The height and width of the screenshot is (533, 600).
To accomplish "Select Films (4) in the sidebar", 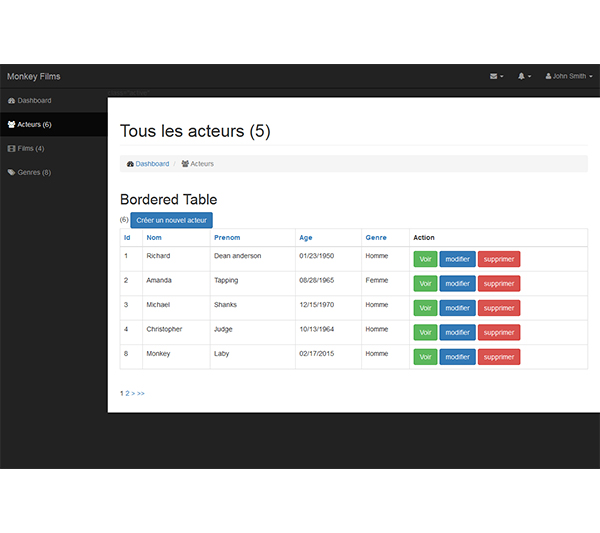I will (x=30, y=148).
